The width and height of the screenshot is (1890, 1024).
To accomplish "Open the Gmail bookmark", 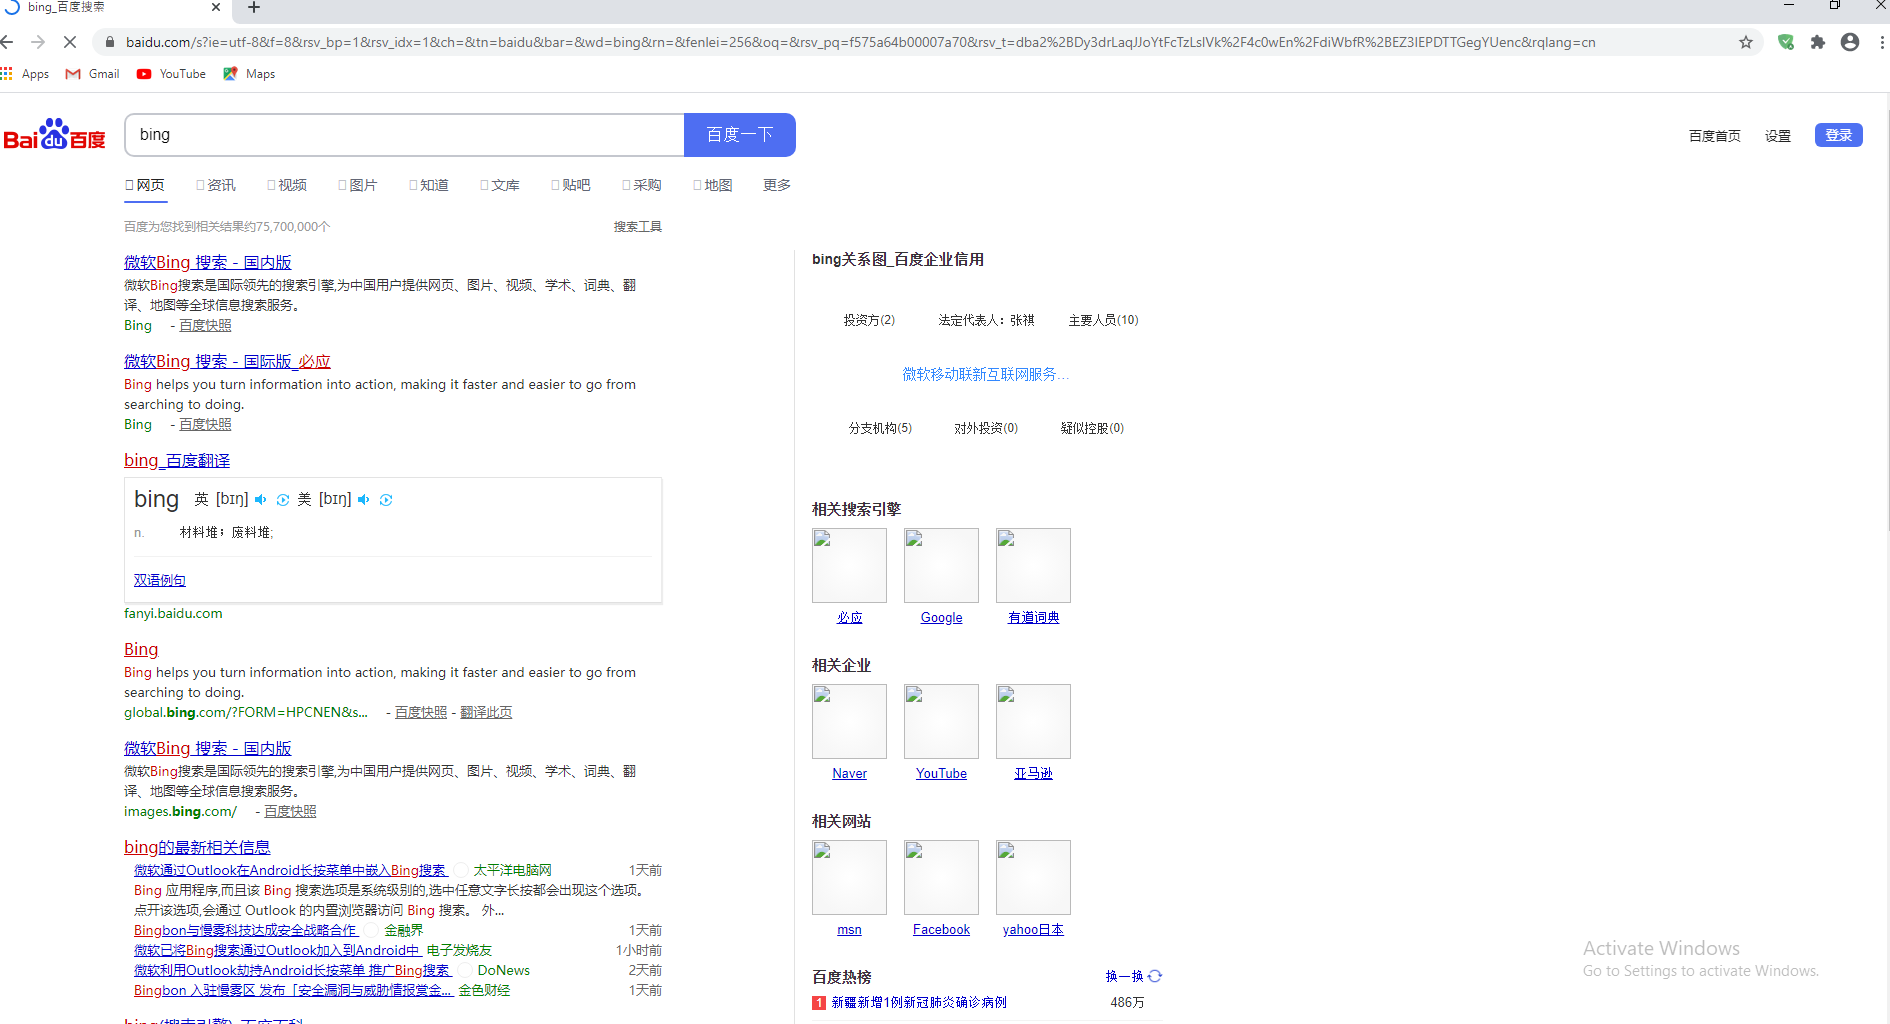I will click(x=92, y=74).
